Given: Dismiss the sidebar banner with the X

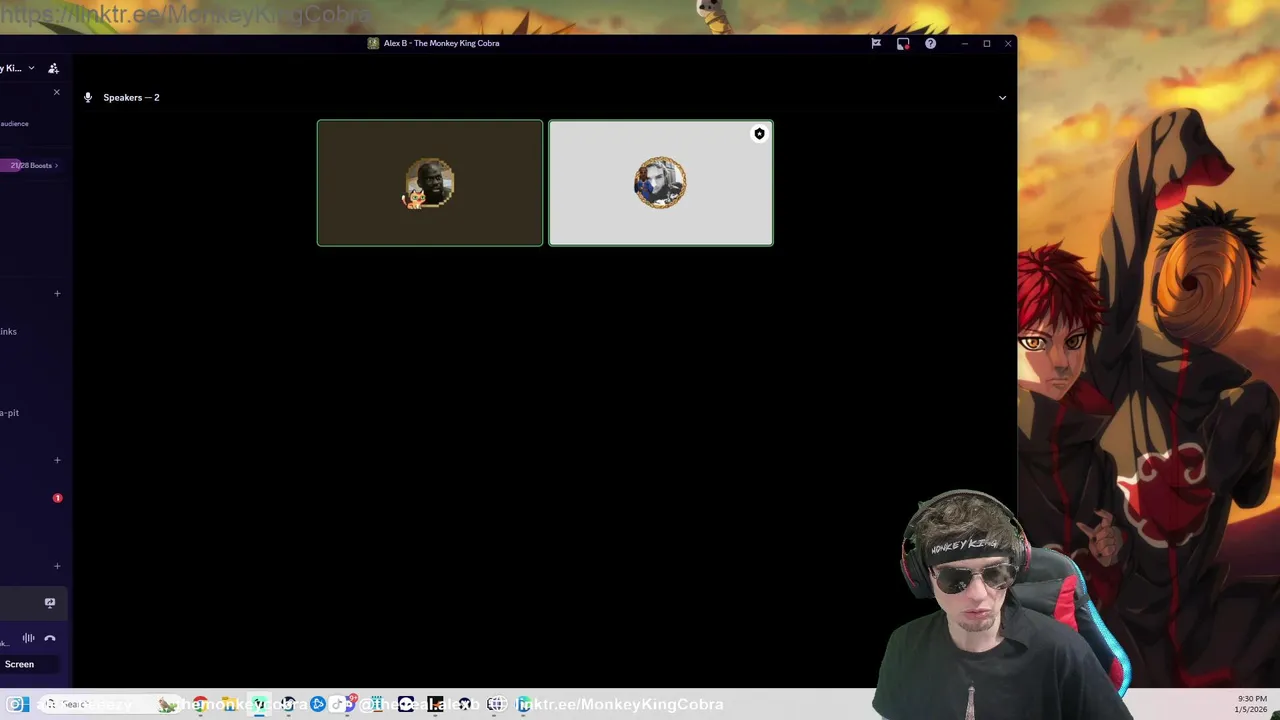Looking at the screenshot, I should [x=56, y=92].
